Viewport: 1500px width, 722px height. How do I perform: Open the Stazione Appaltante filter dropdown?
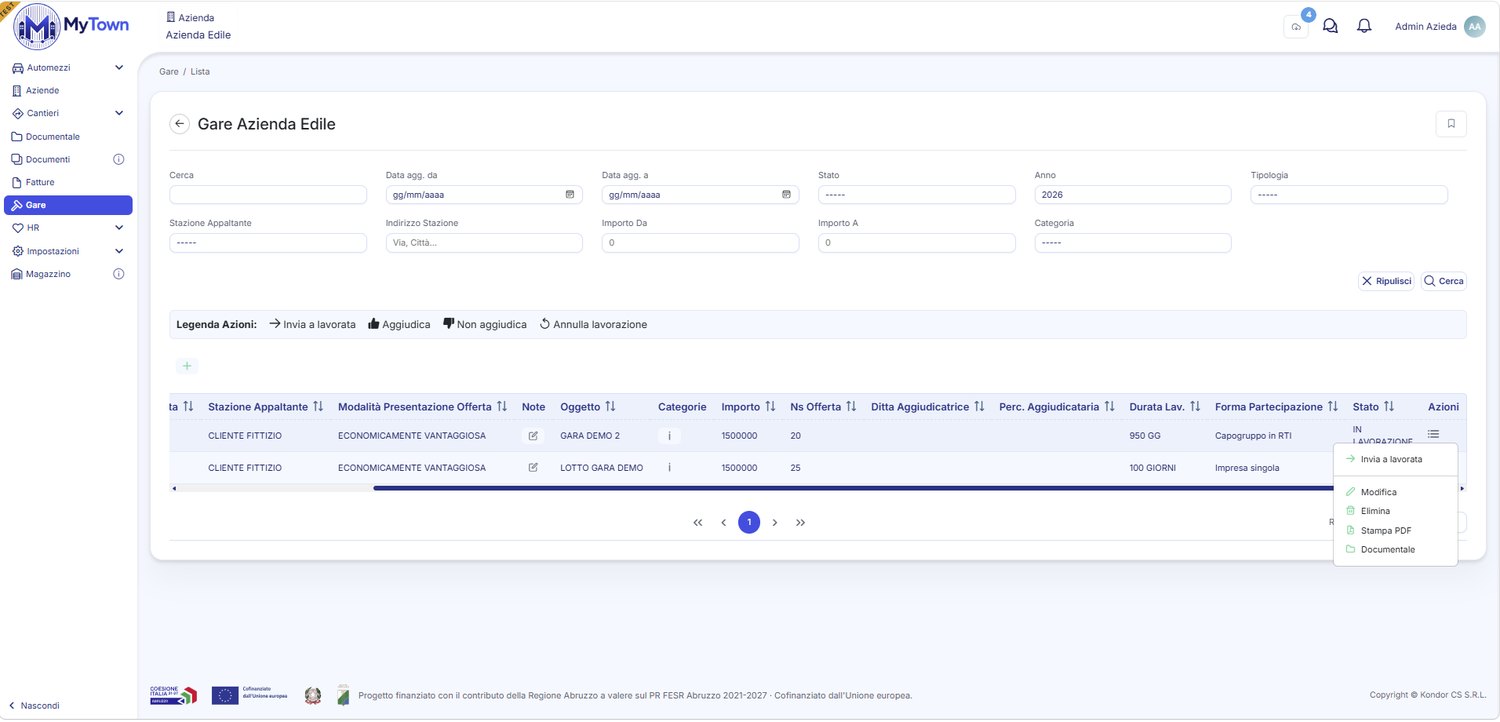268,243
